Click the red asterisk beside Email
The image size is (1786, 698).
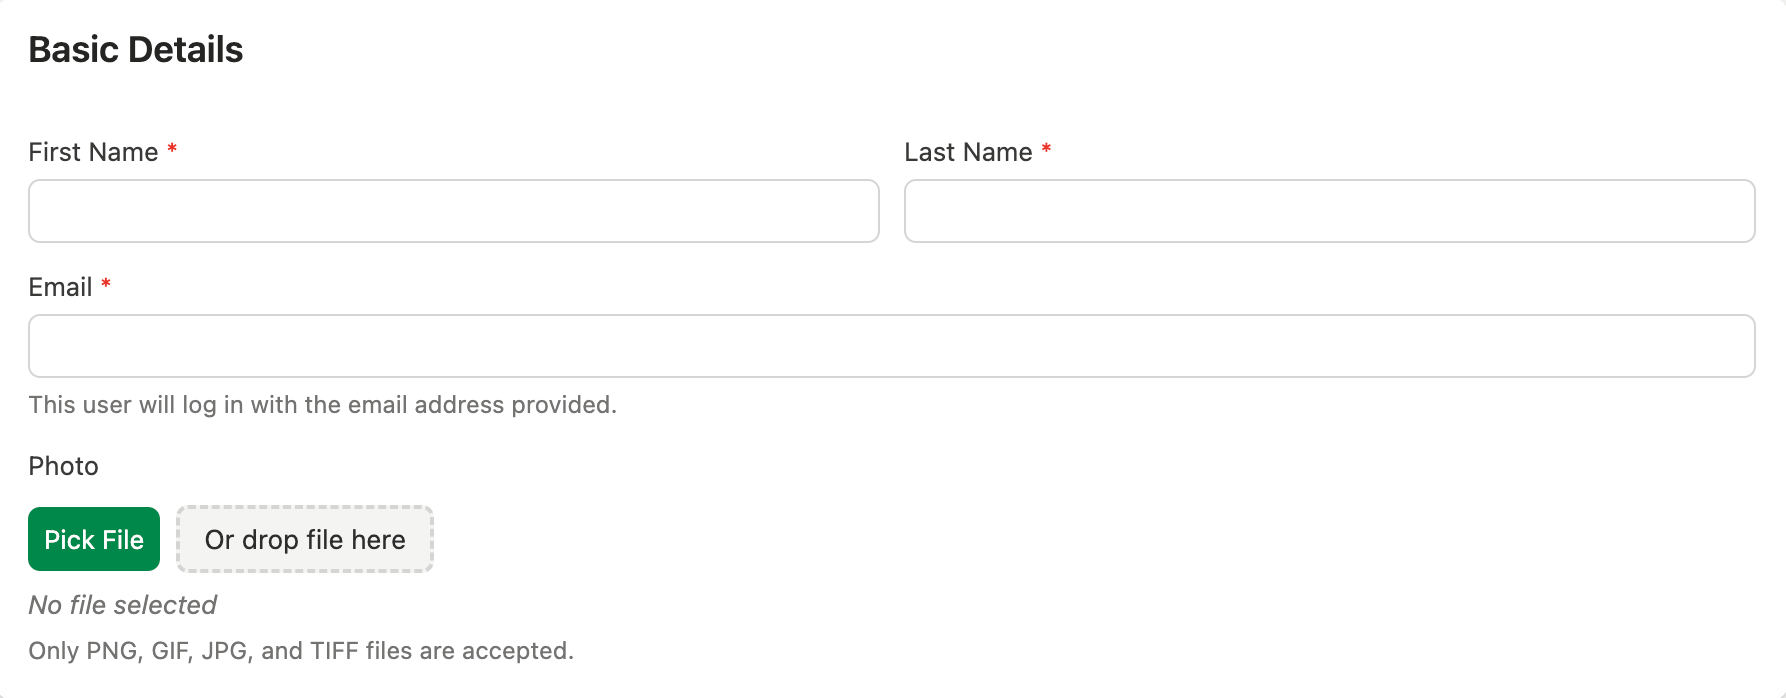coord(104,286)
